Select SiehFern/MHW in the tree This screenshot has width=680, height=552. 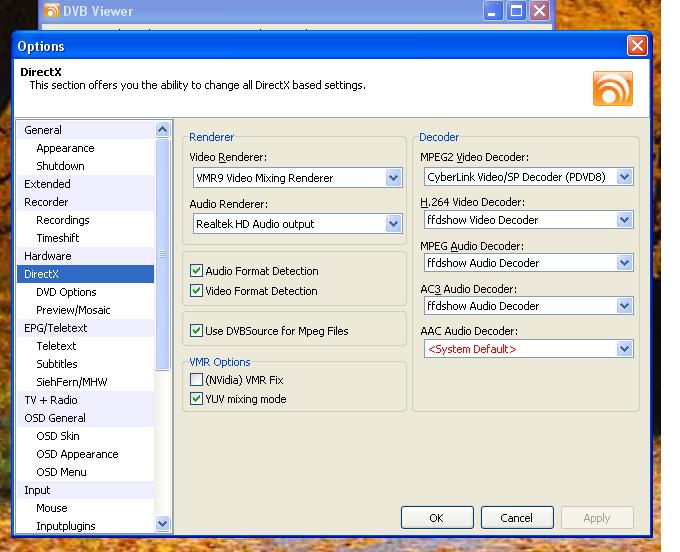(x=85, y=382)
